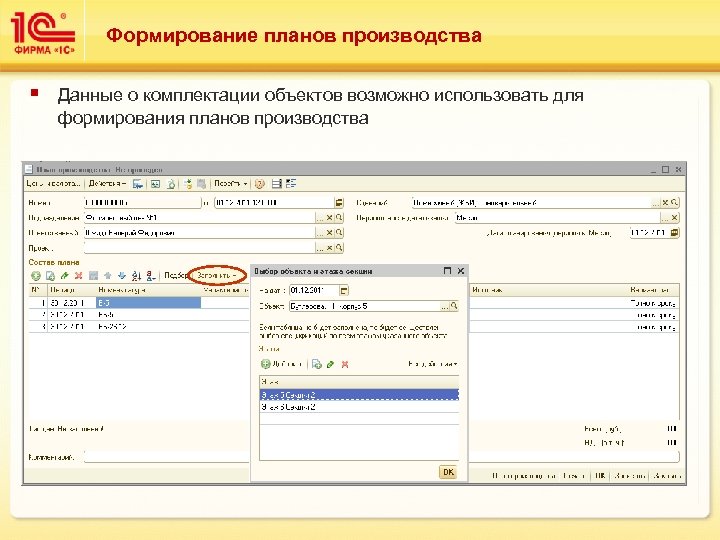
Task: Select highlighted Номенклатура cell in row 1
Action: pyautogui.click(x=148, y=303)
